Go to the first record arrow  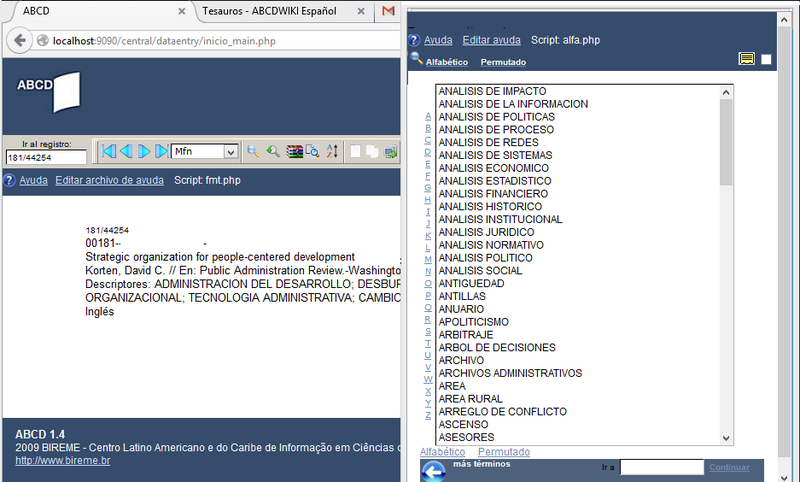(108, 151)
